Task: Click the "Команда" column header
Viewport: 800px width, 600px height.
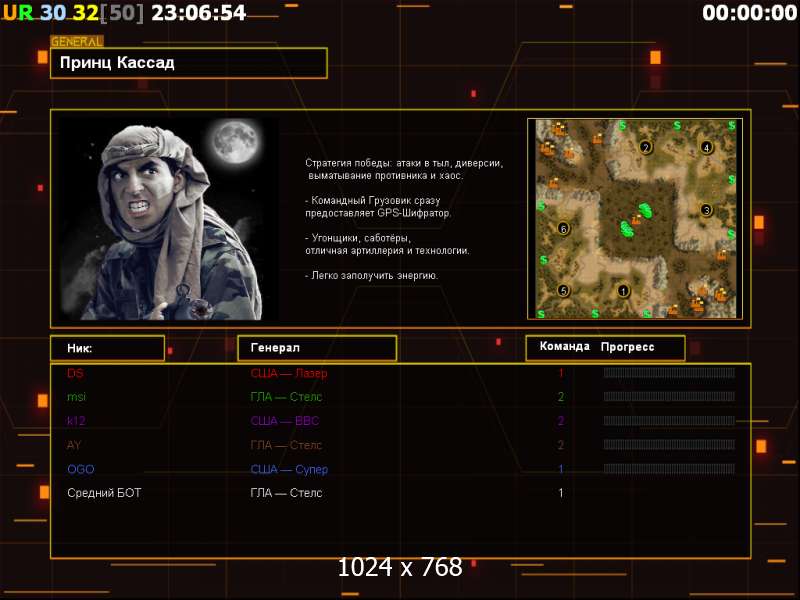Action: tap(565, 346)
